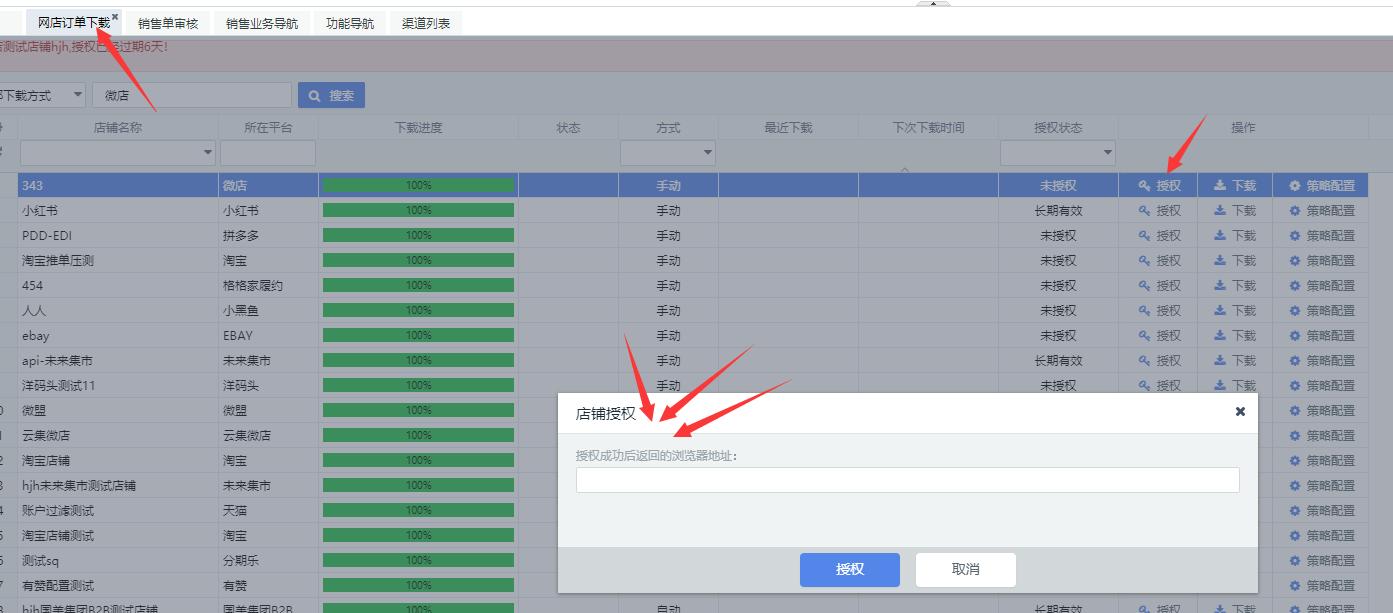This screenshot has width=1393, height=613.
Task: Click the 下载 download icon for PDD-EDI
Action: pyautogui.click(x=1222, y=235)
